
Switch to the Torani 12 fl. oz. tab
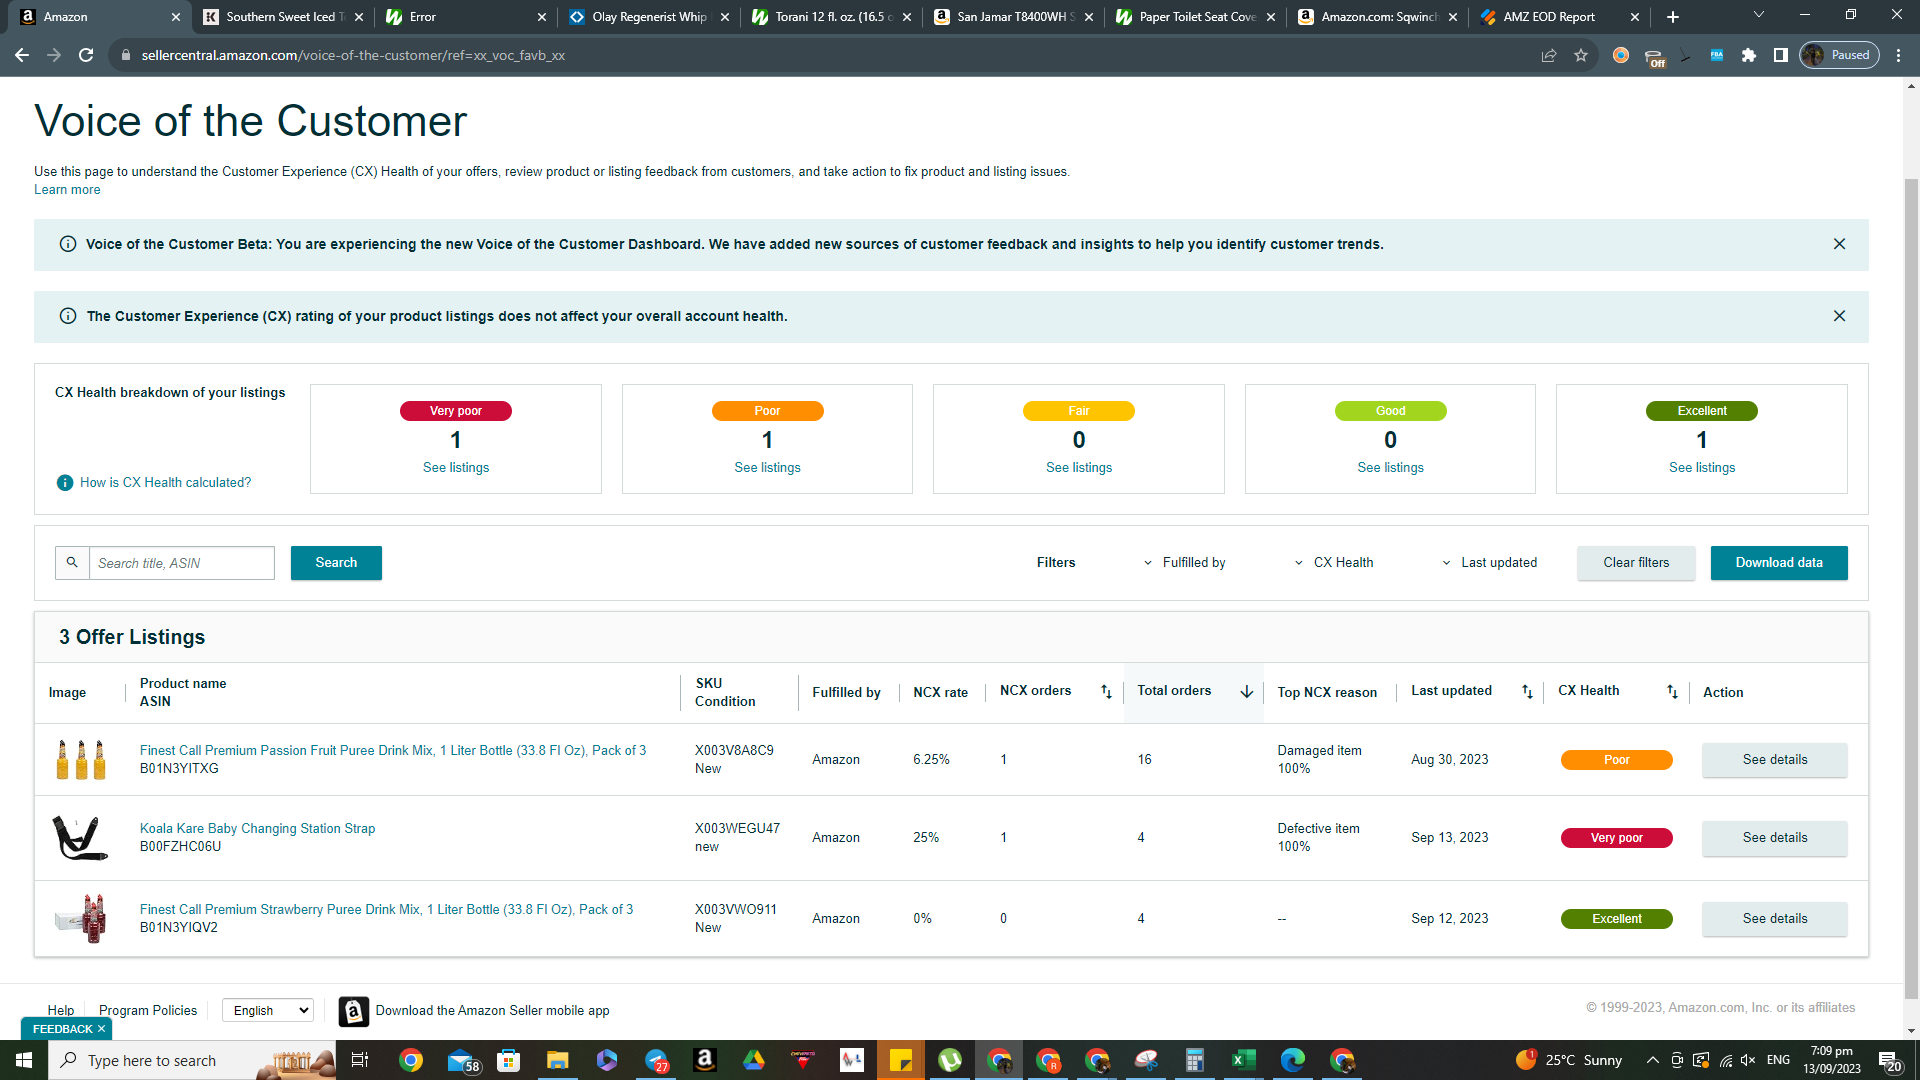[832, 17]
